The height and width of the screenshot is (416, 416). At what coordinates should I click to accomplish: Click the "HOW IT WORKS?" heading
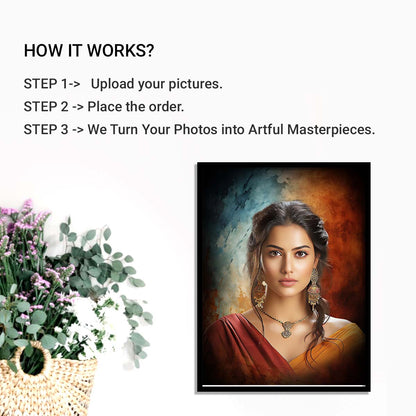pos(89,51)
